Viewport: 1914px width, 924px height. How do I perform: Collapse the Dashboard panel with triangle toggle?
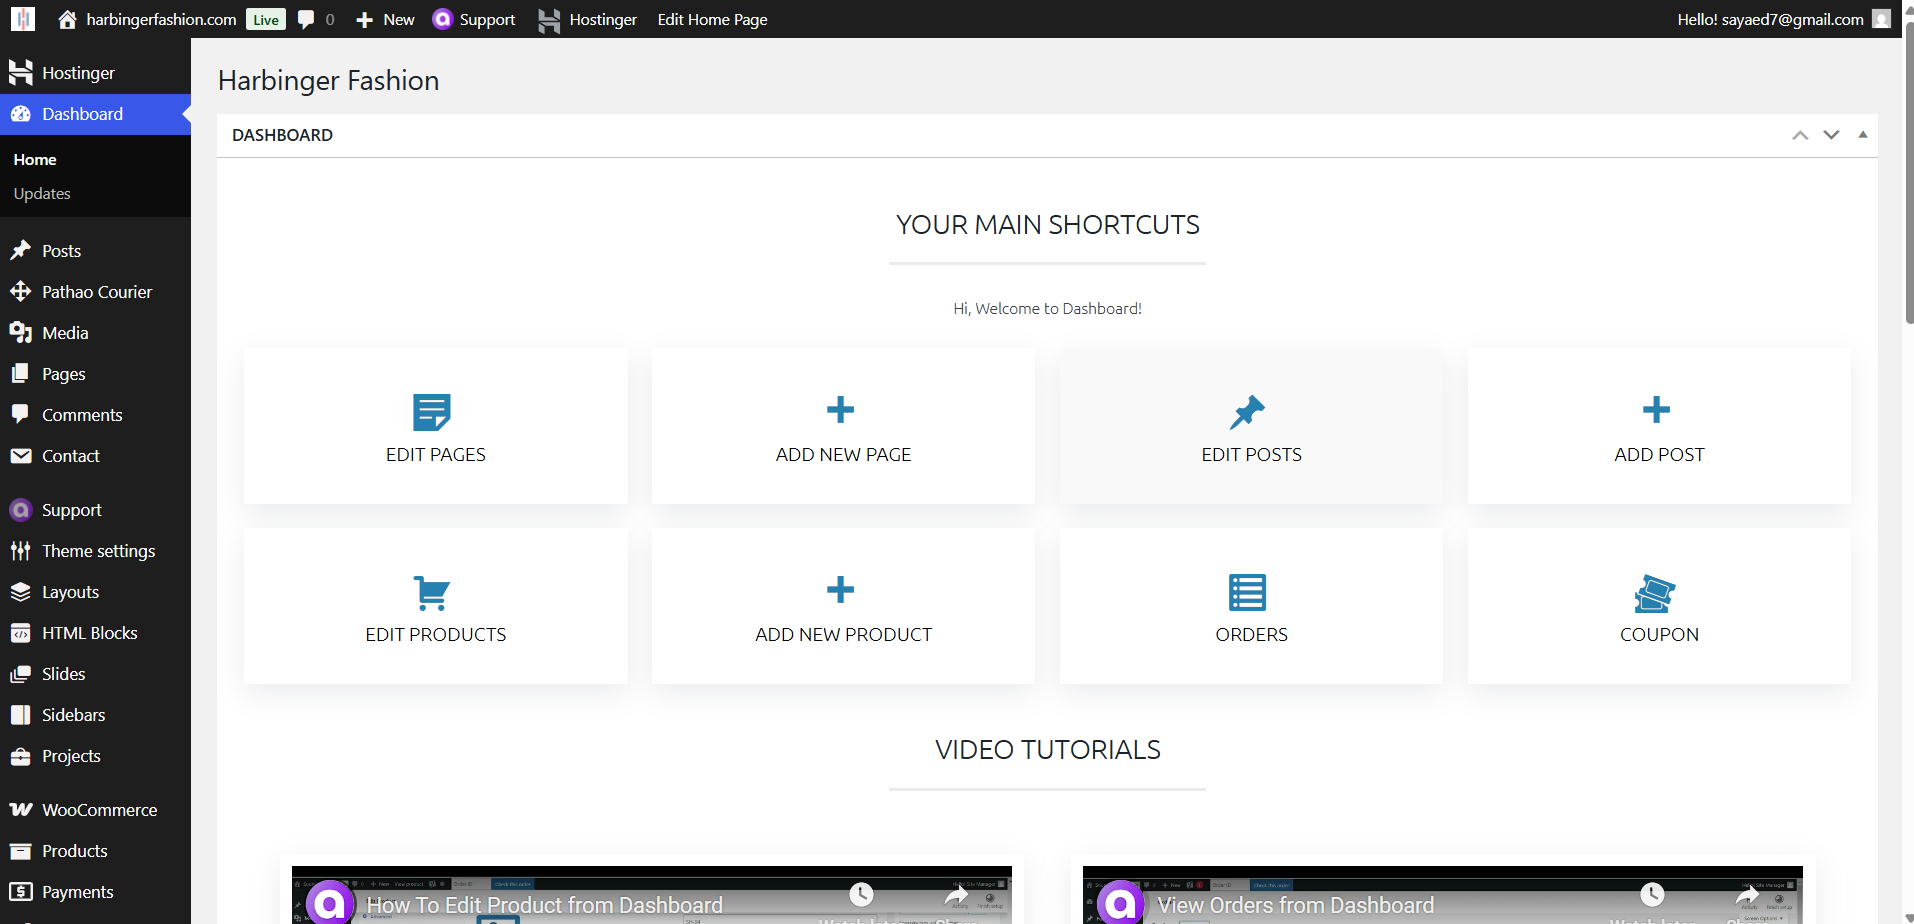1863,135
